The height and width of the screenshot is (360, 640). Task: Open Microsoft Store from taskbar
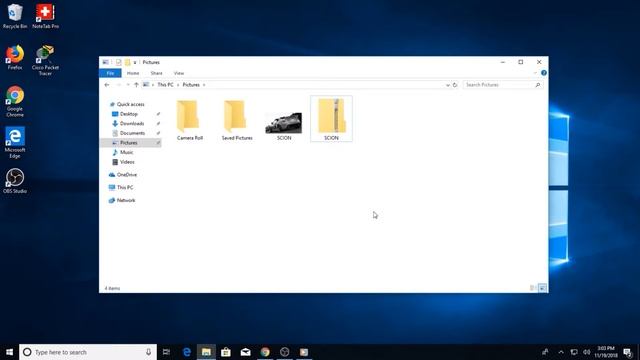point(226,352)
